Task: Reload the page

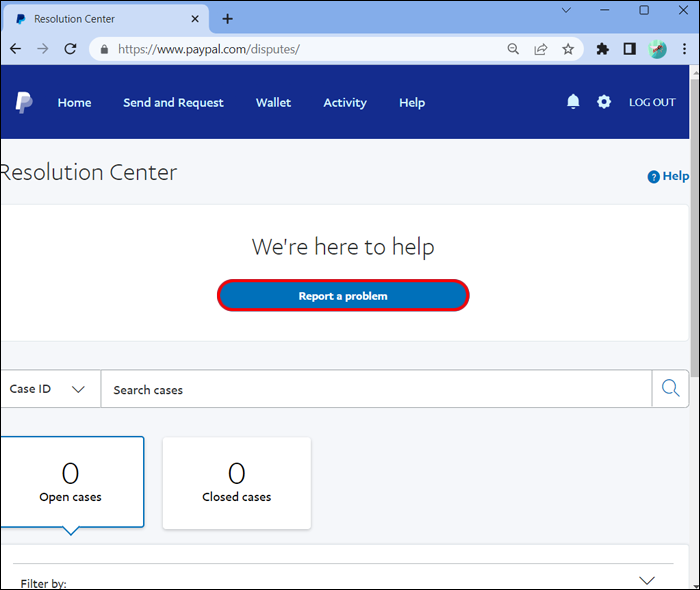Action: click(x=70, y=49)
